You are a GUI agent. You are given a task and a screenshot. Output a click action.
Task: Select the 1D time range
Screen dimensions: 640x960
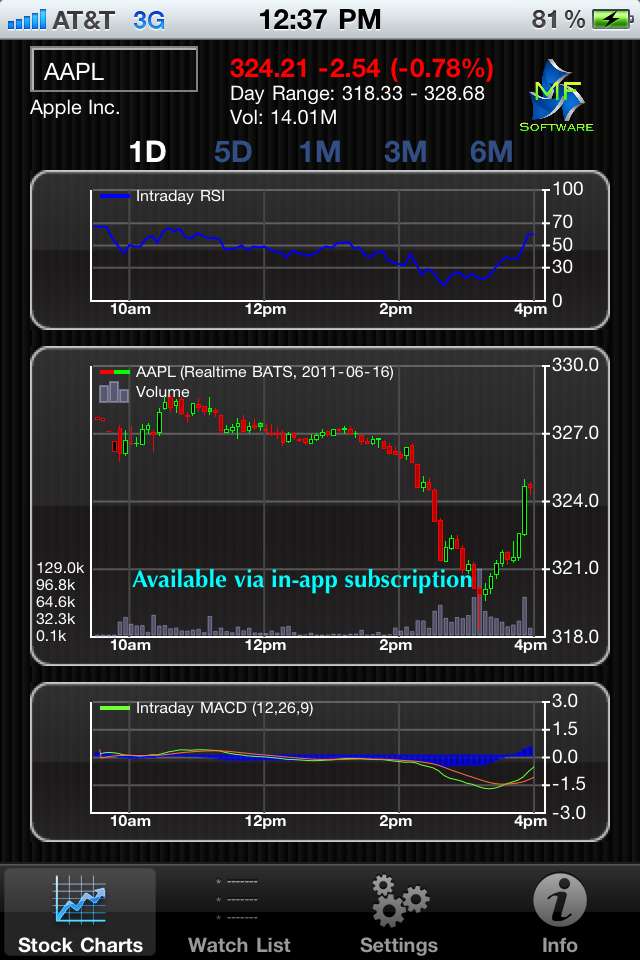click(148, 152)
